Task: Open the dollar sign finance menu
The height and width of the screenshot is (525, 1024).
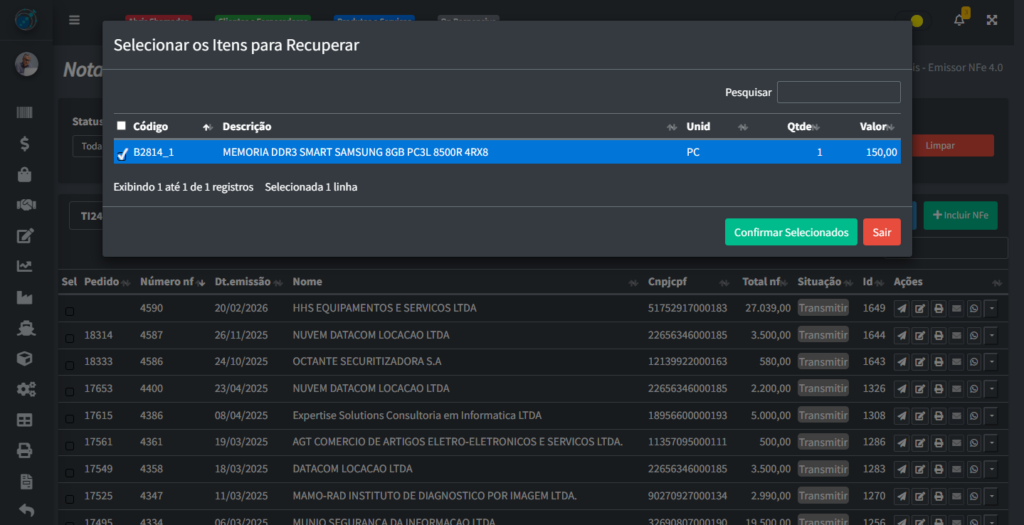Action: tap(25, 144)
